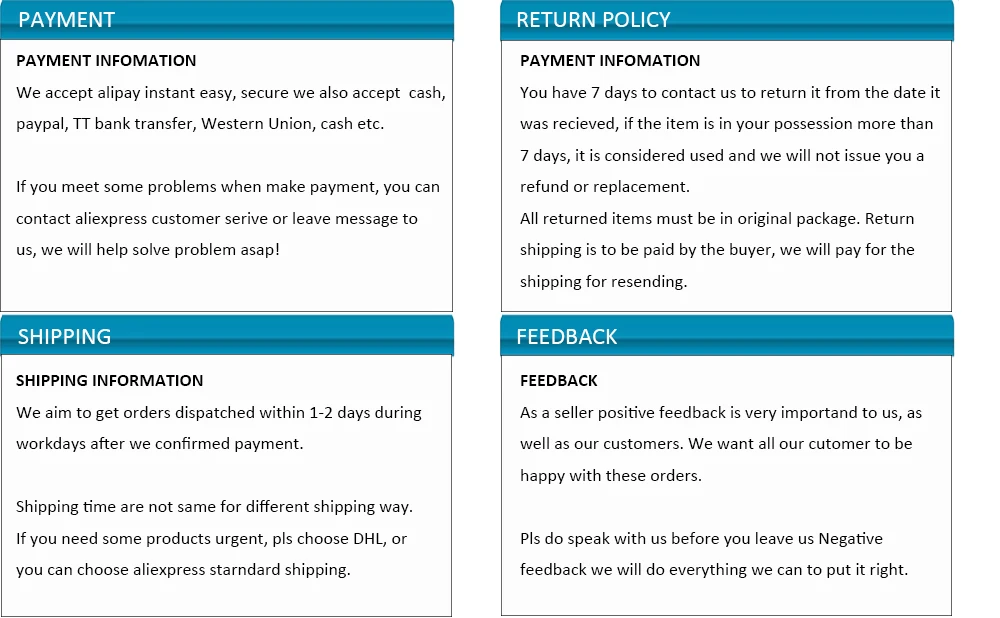Viewport: 1000px width, 618px height.
Task: Click 'you can choose aliexpress starndard shipping.' line
Action: pos(183,570)
